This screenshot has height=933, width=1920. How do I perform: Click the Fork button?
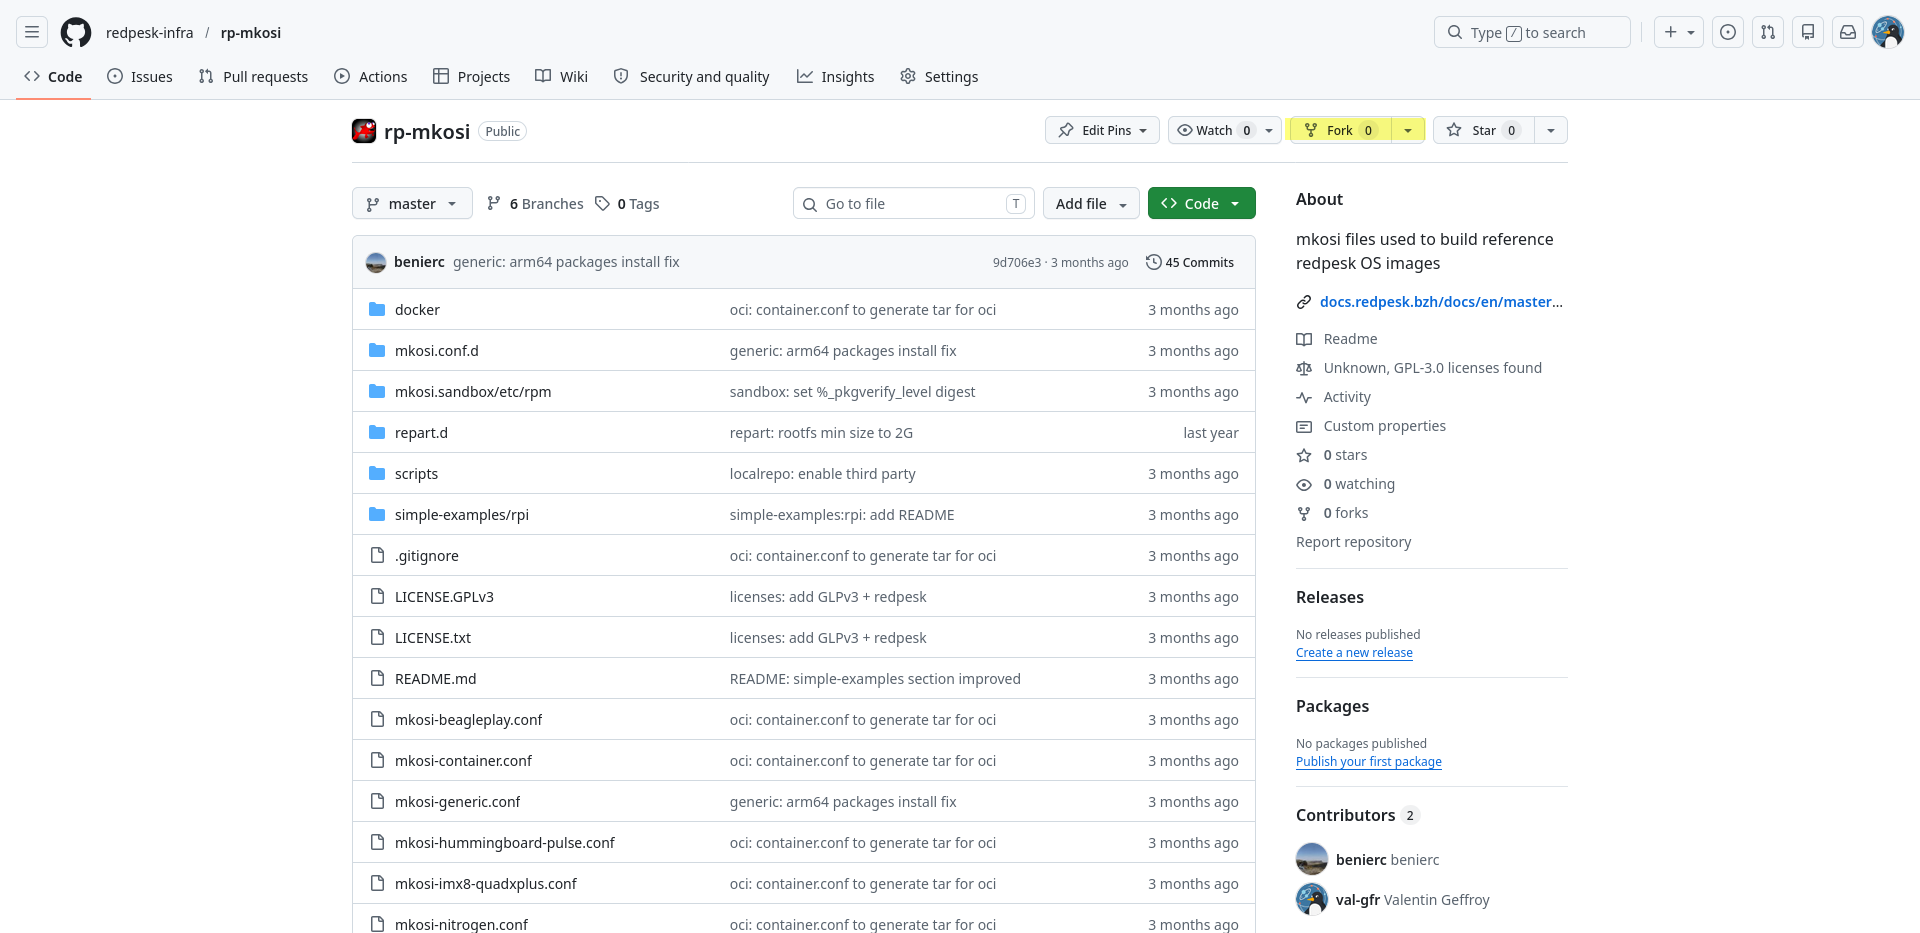(x=1340, y=130)
